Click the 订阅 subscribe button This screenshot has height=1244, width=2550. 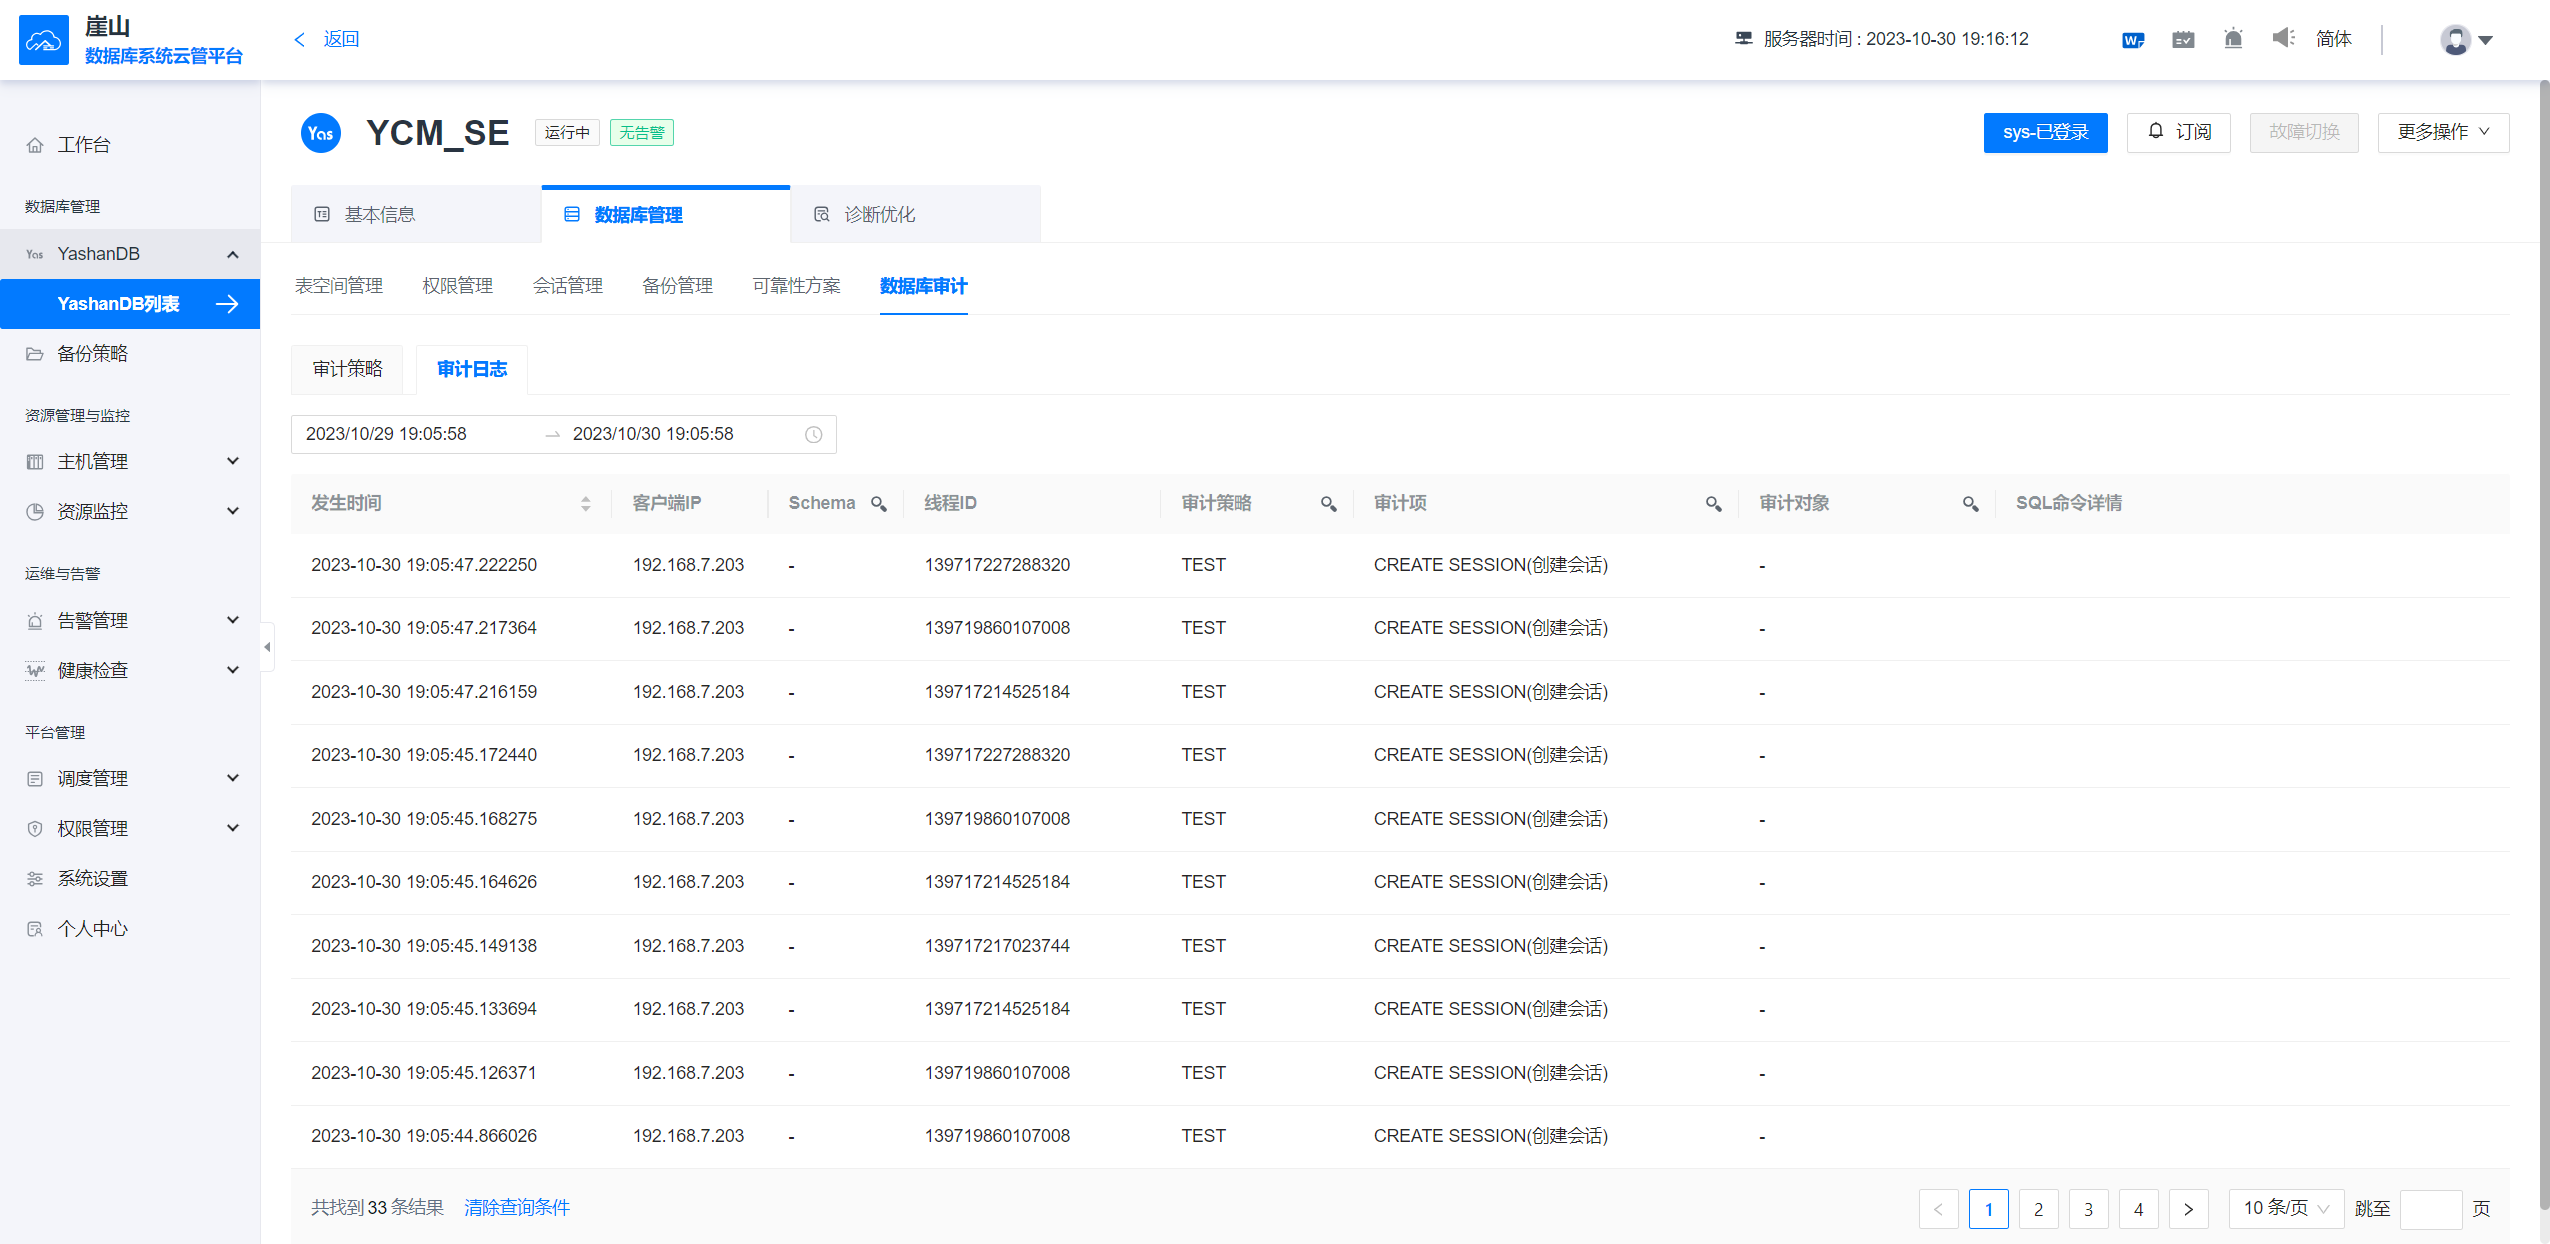pos(2178,132)
